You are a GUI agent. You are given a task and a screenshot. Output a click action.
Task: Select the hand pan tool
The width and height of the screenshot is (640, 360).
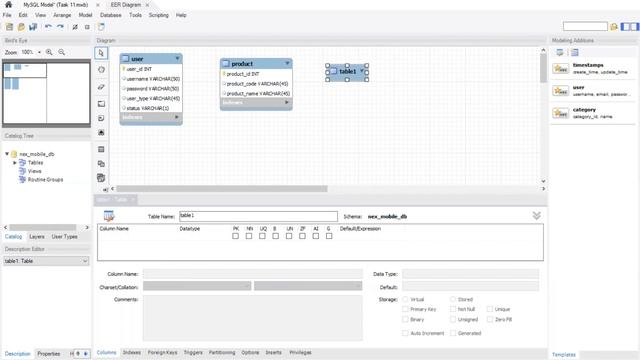click(102, 70)
